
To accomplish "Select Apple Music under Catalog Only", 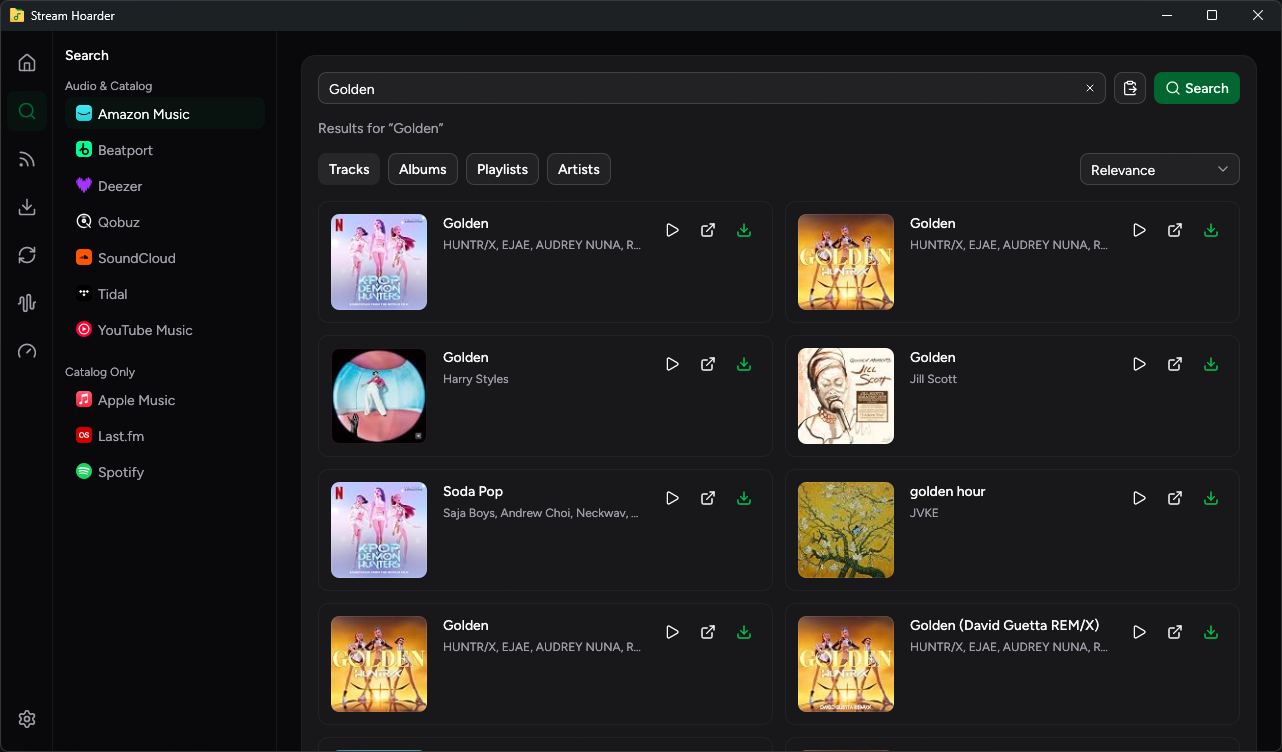I will click(x=165, y=400).
